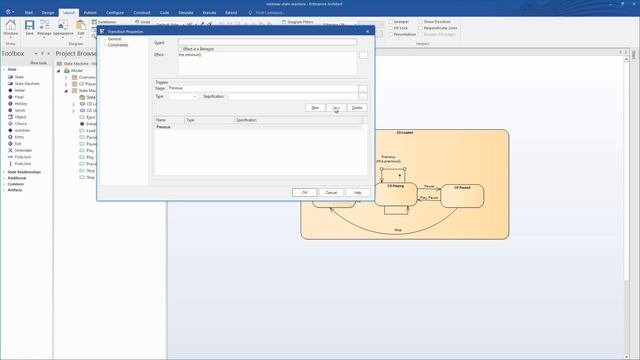The image size is (640, 360).
Task: Confirm the dialog with OK
Action: (x=304, y=193)
